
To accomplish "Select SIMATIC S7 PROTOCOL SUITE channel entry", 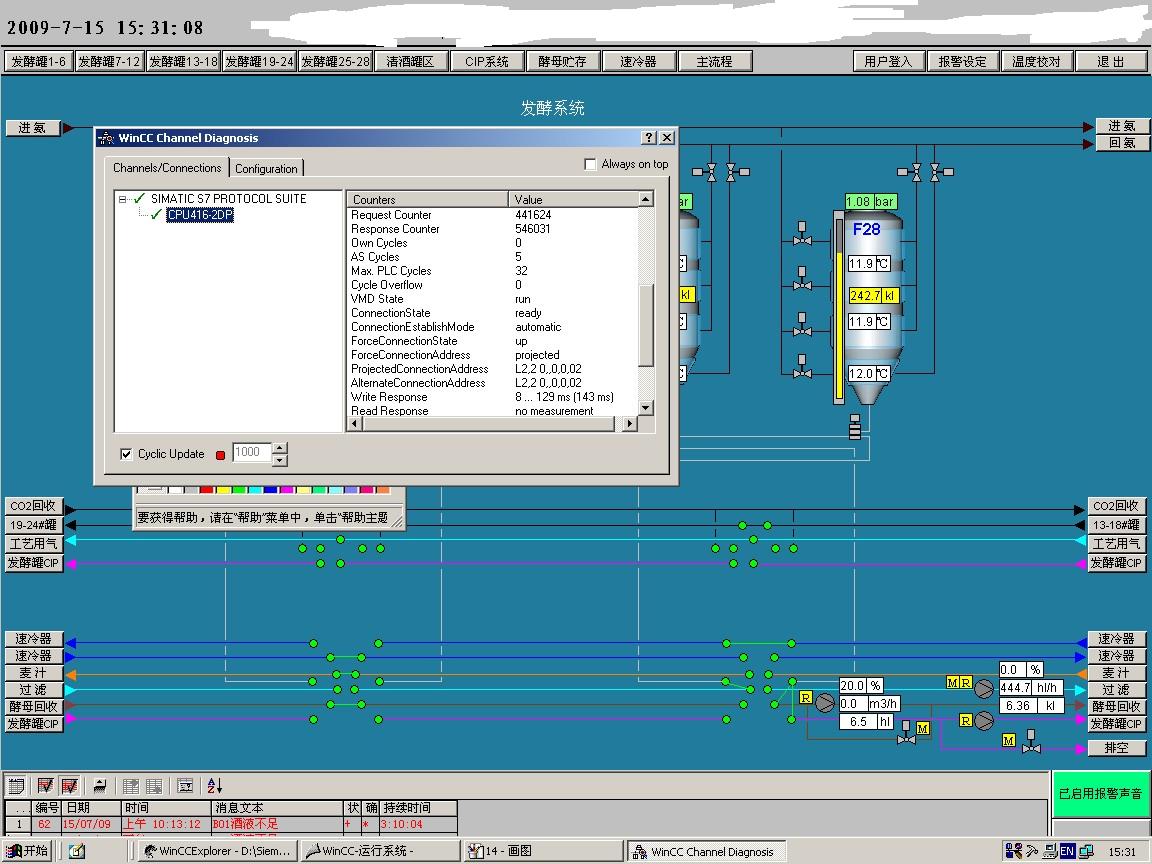I will (228, 198).
